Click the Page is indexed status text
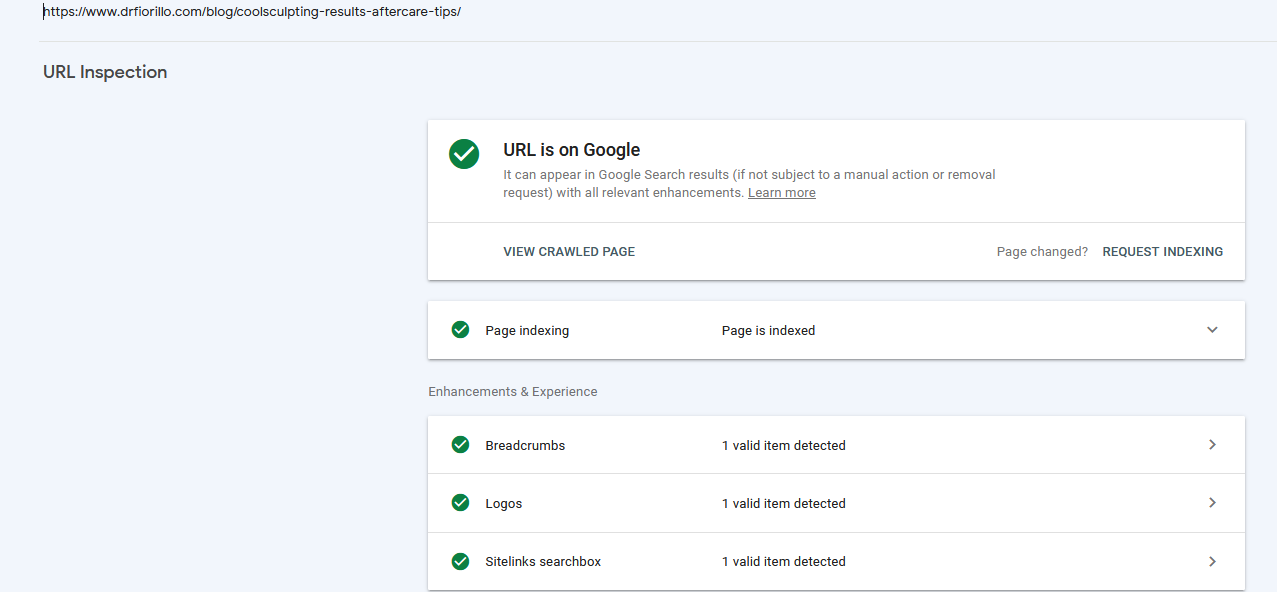This screenshot has height=592, width=1277. [x=768, y=331]
